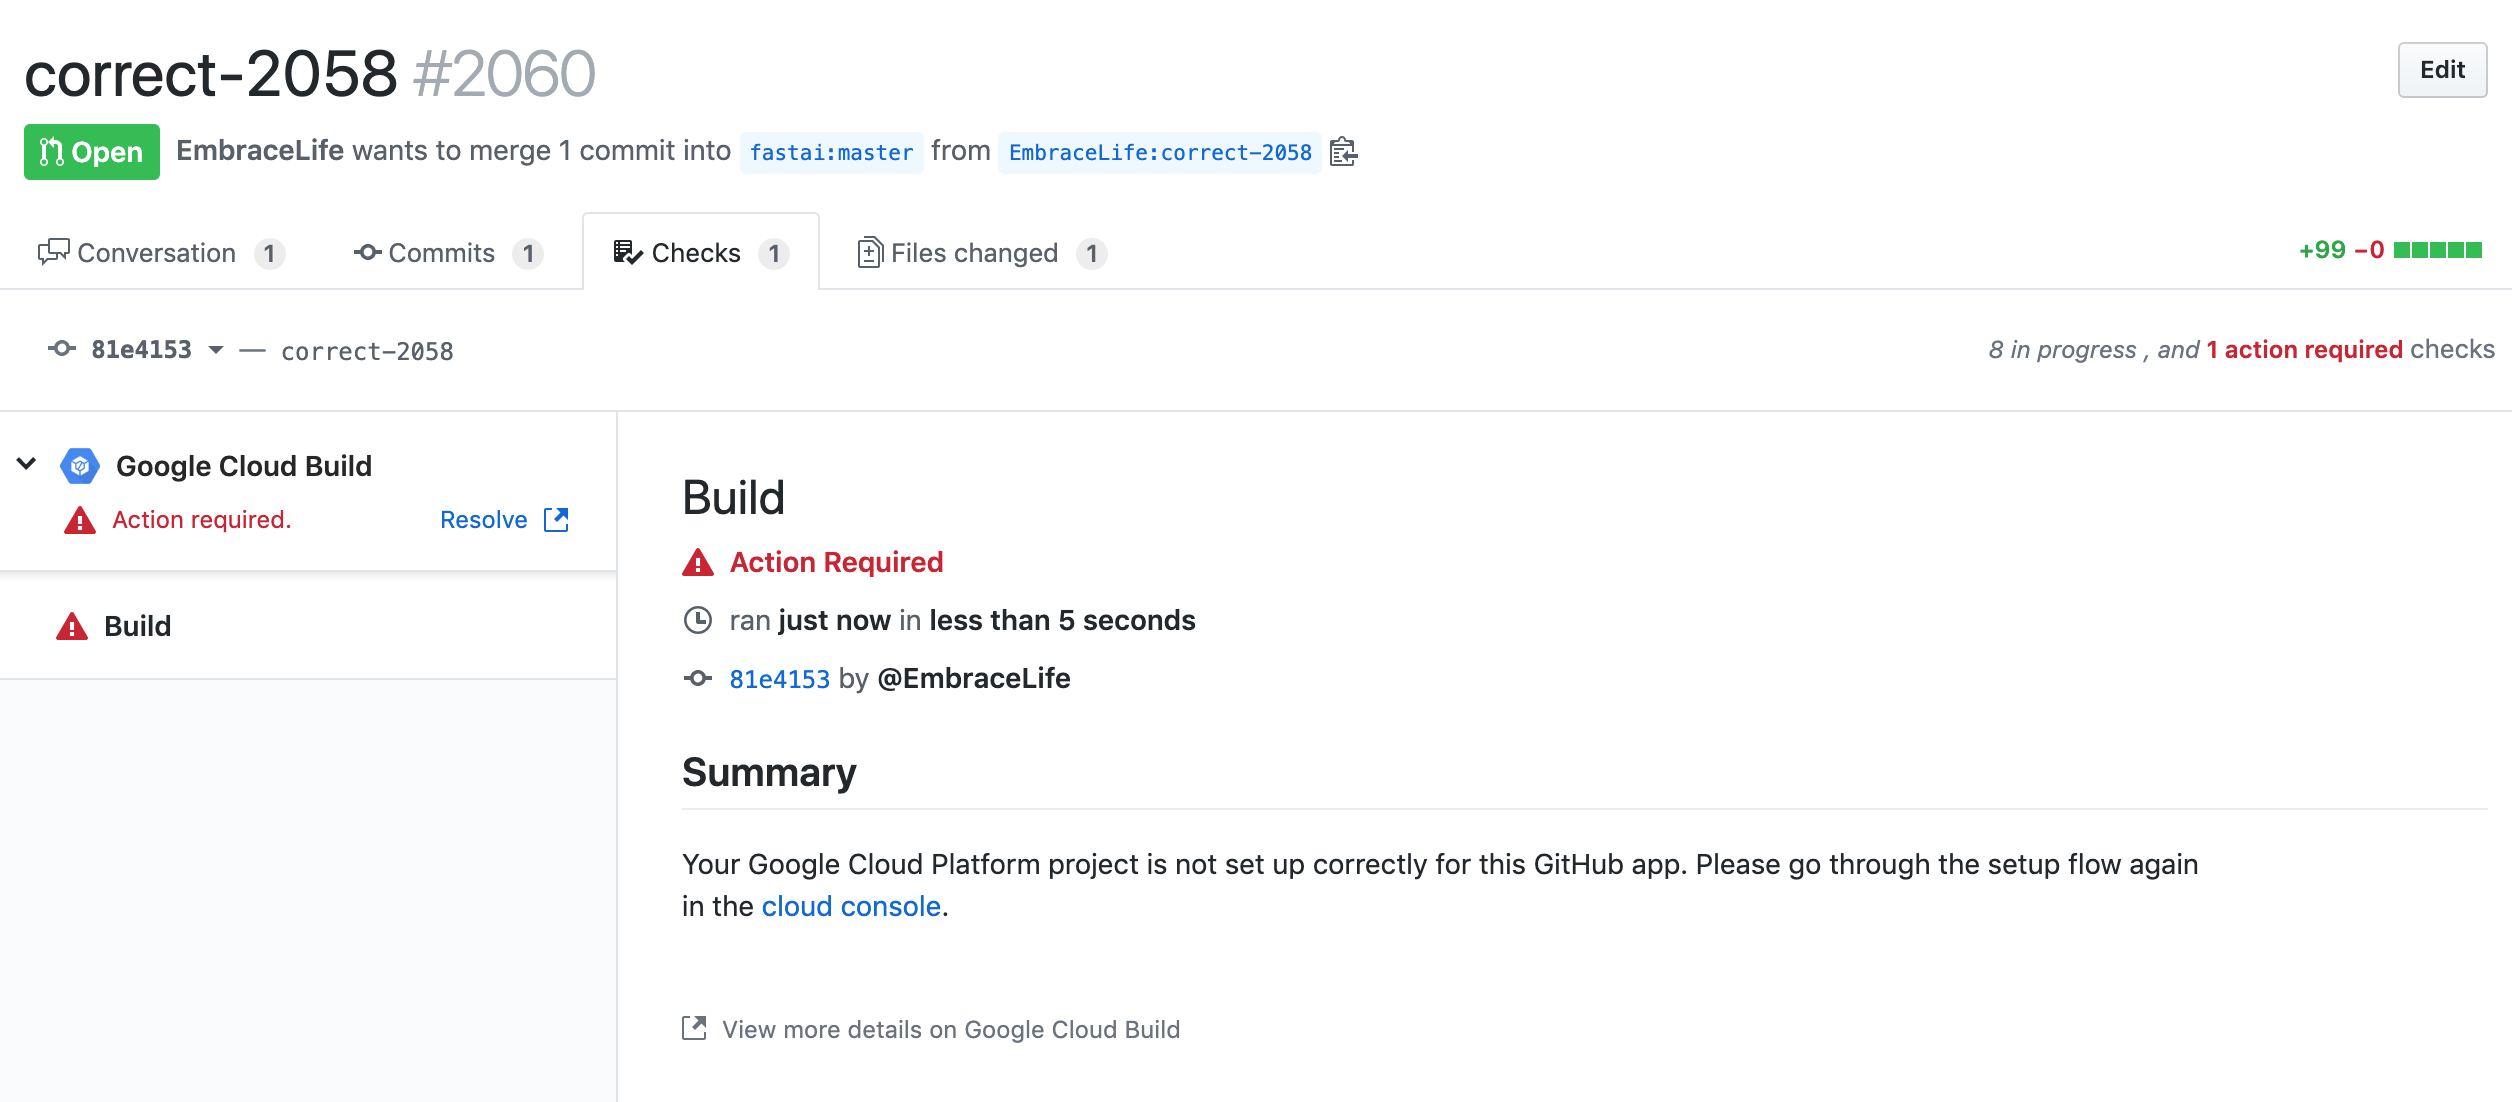The height and width of the screenshot is (1102, 2512).
Task: Follow the cloud console link
Action: (851, 906)
